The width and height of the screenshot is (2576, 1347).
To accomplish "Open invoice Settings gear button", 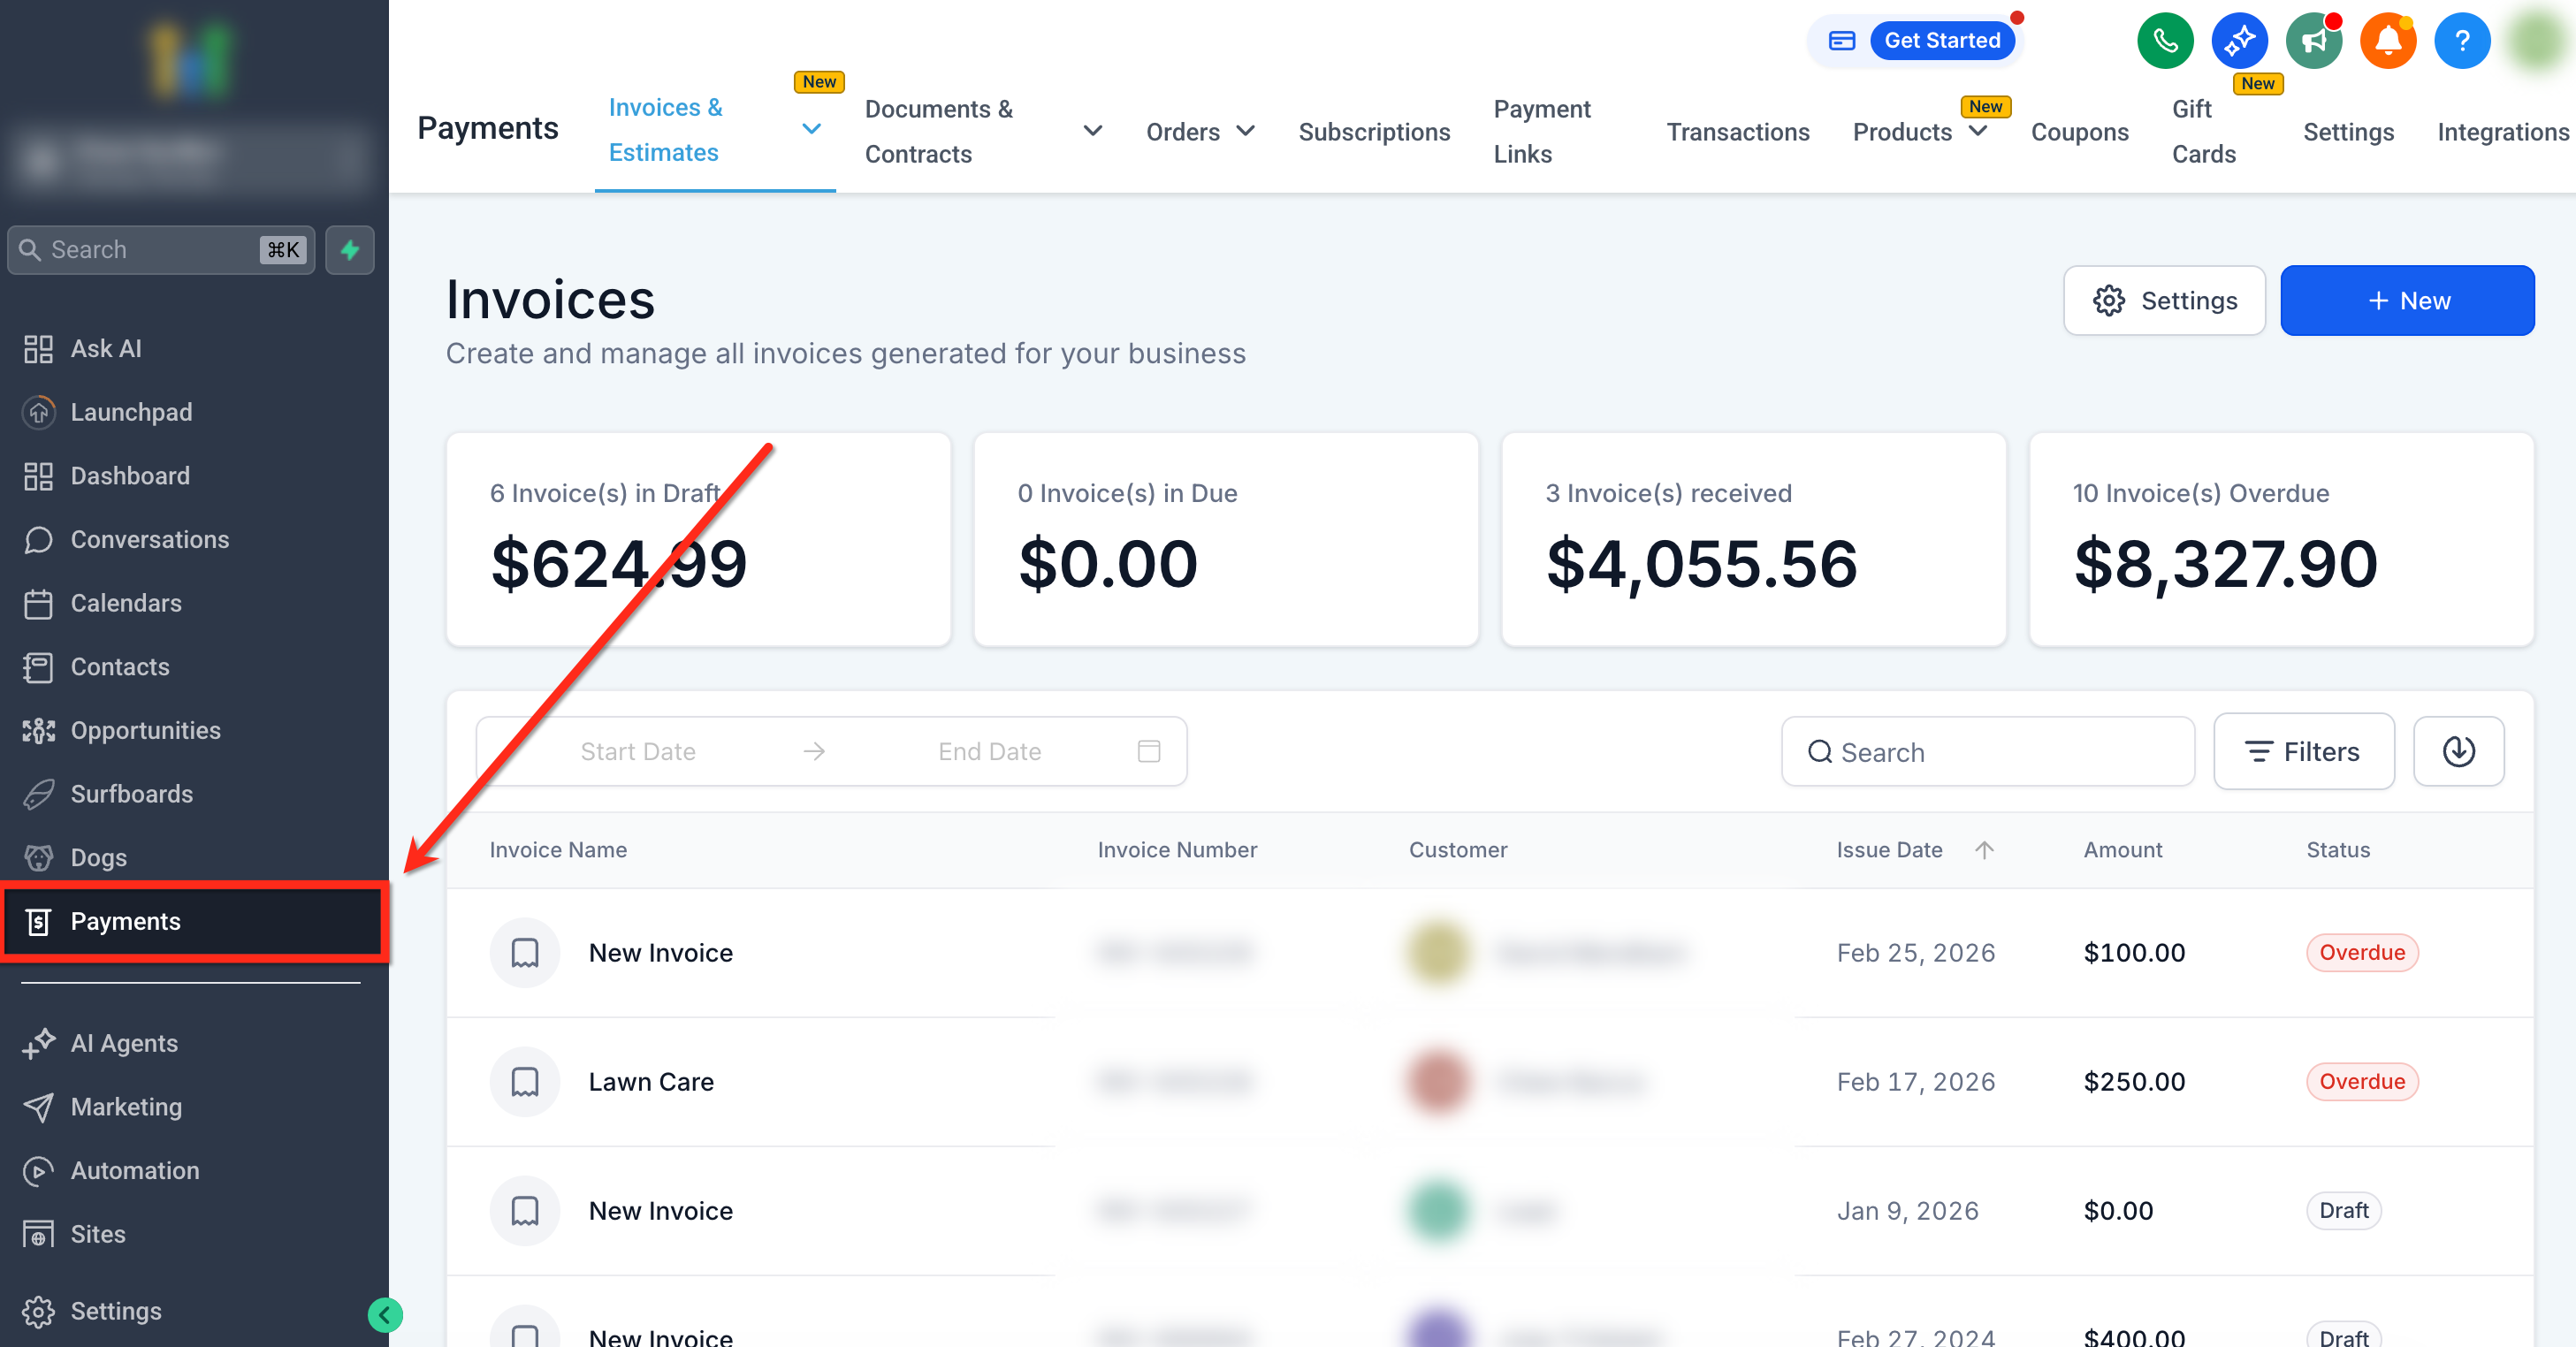I will 2163,301.
